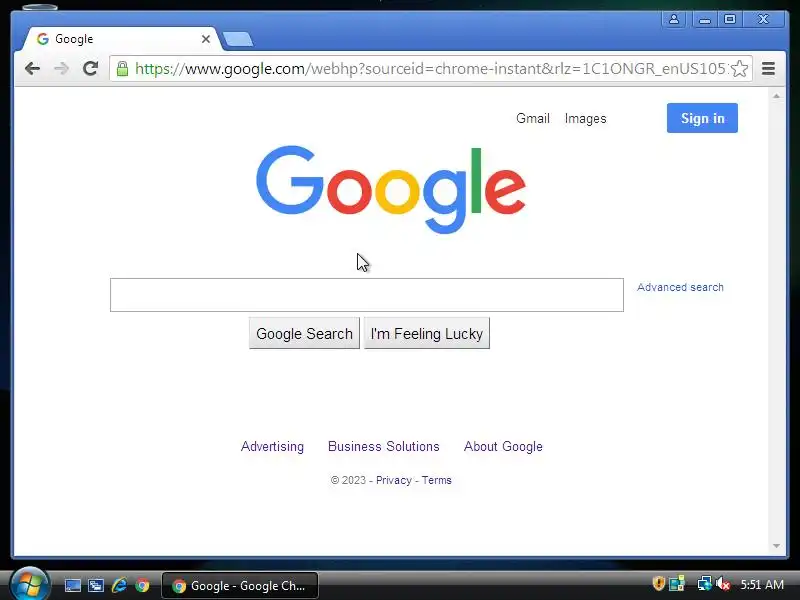The height and width of the screenshot is (600, 800).
Task: Open the Chrome hamburger menu
Action: point(768,68)
